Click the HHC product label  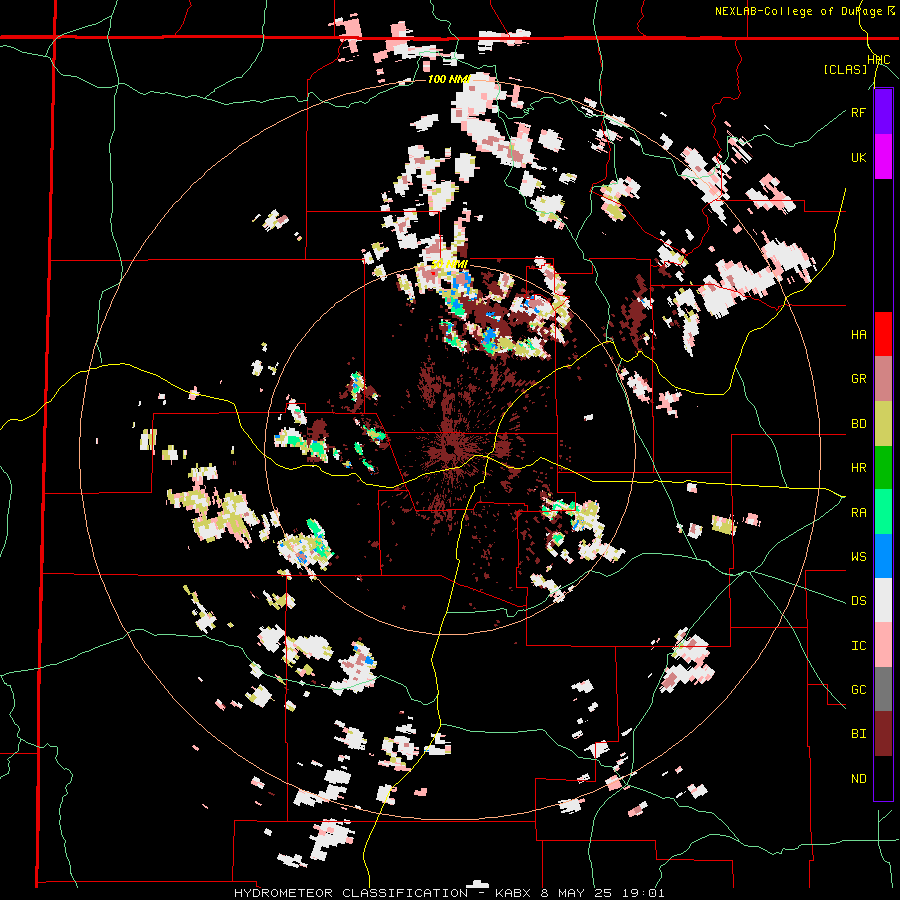click(879, 60)
